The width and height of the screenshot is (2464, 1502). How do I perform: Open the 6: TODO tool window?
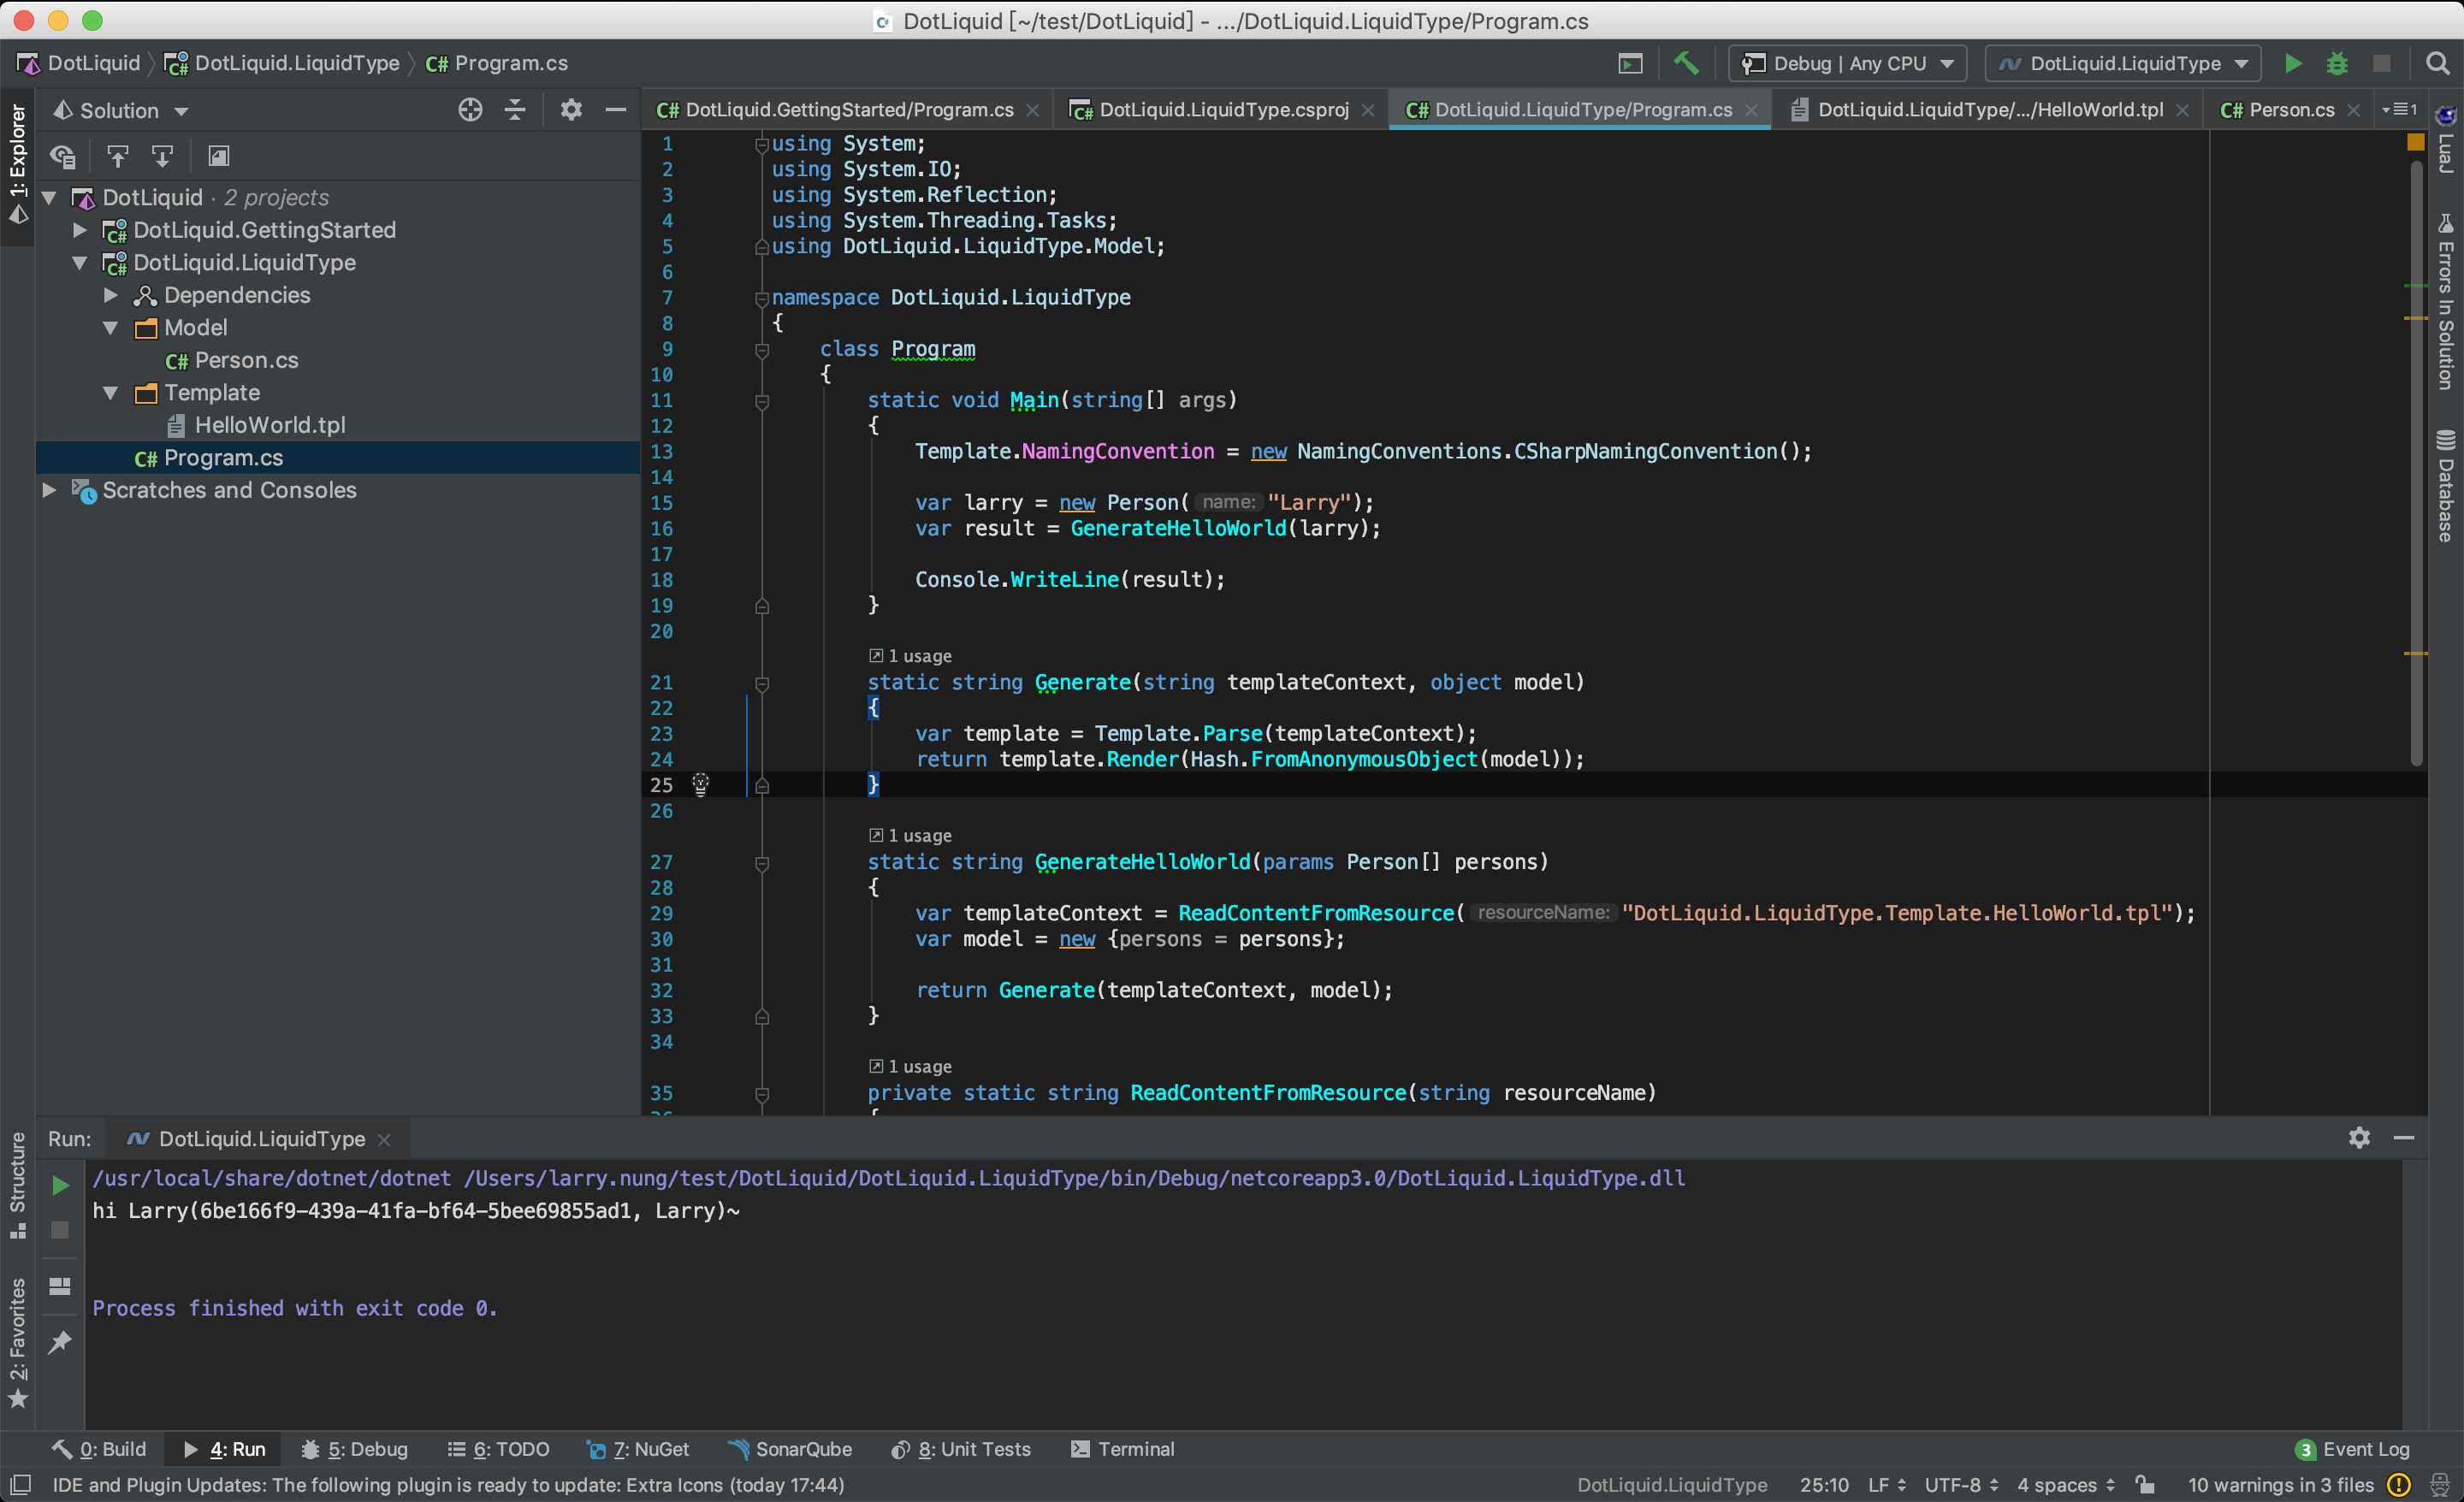[x=498, y=1449]
